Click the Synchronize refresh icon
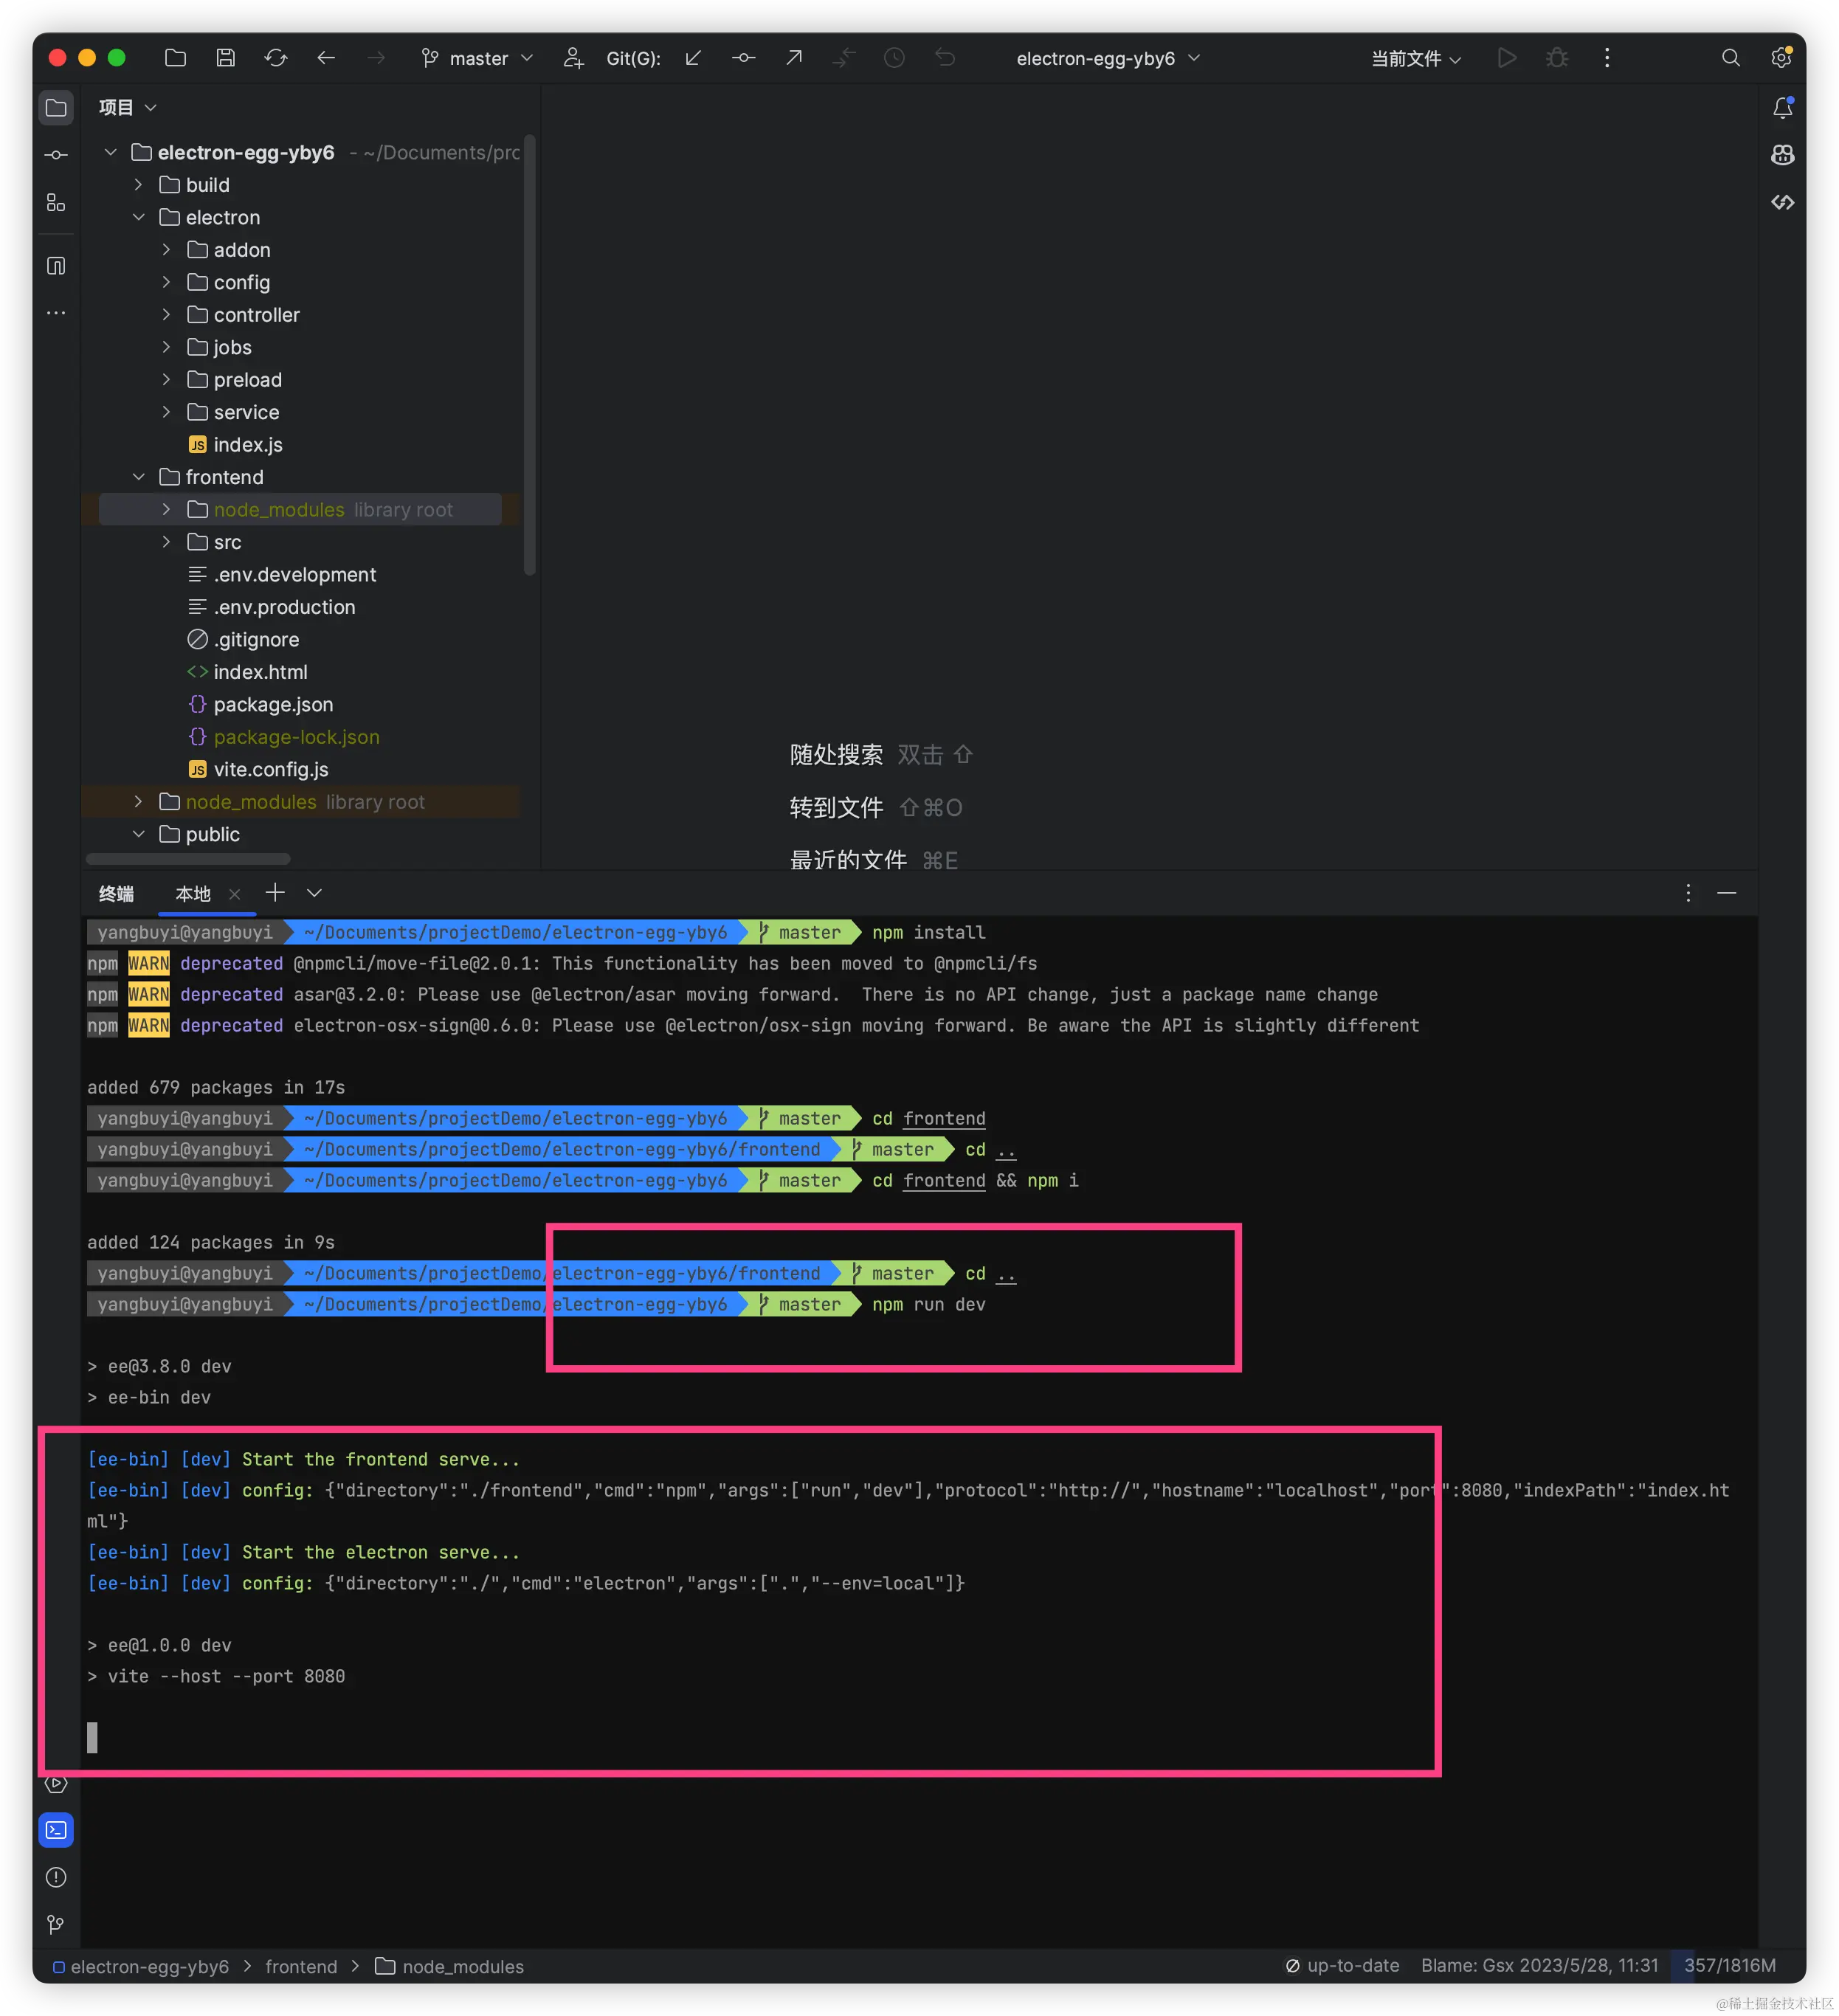The image size is (1839, 2016). tap(276, 58)
